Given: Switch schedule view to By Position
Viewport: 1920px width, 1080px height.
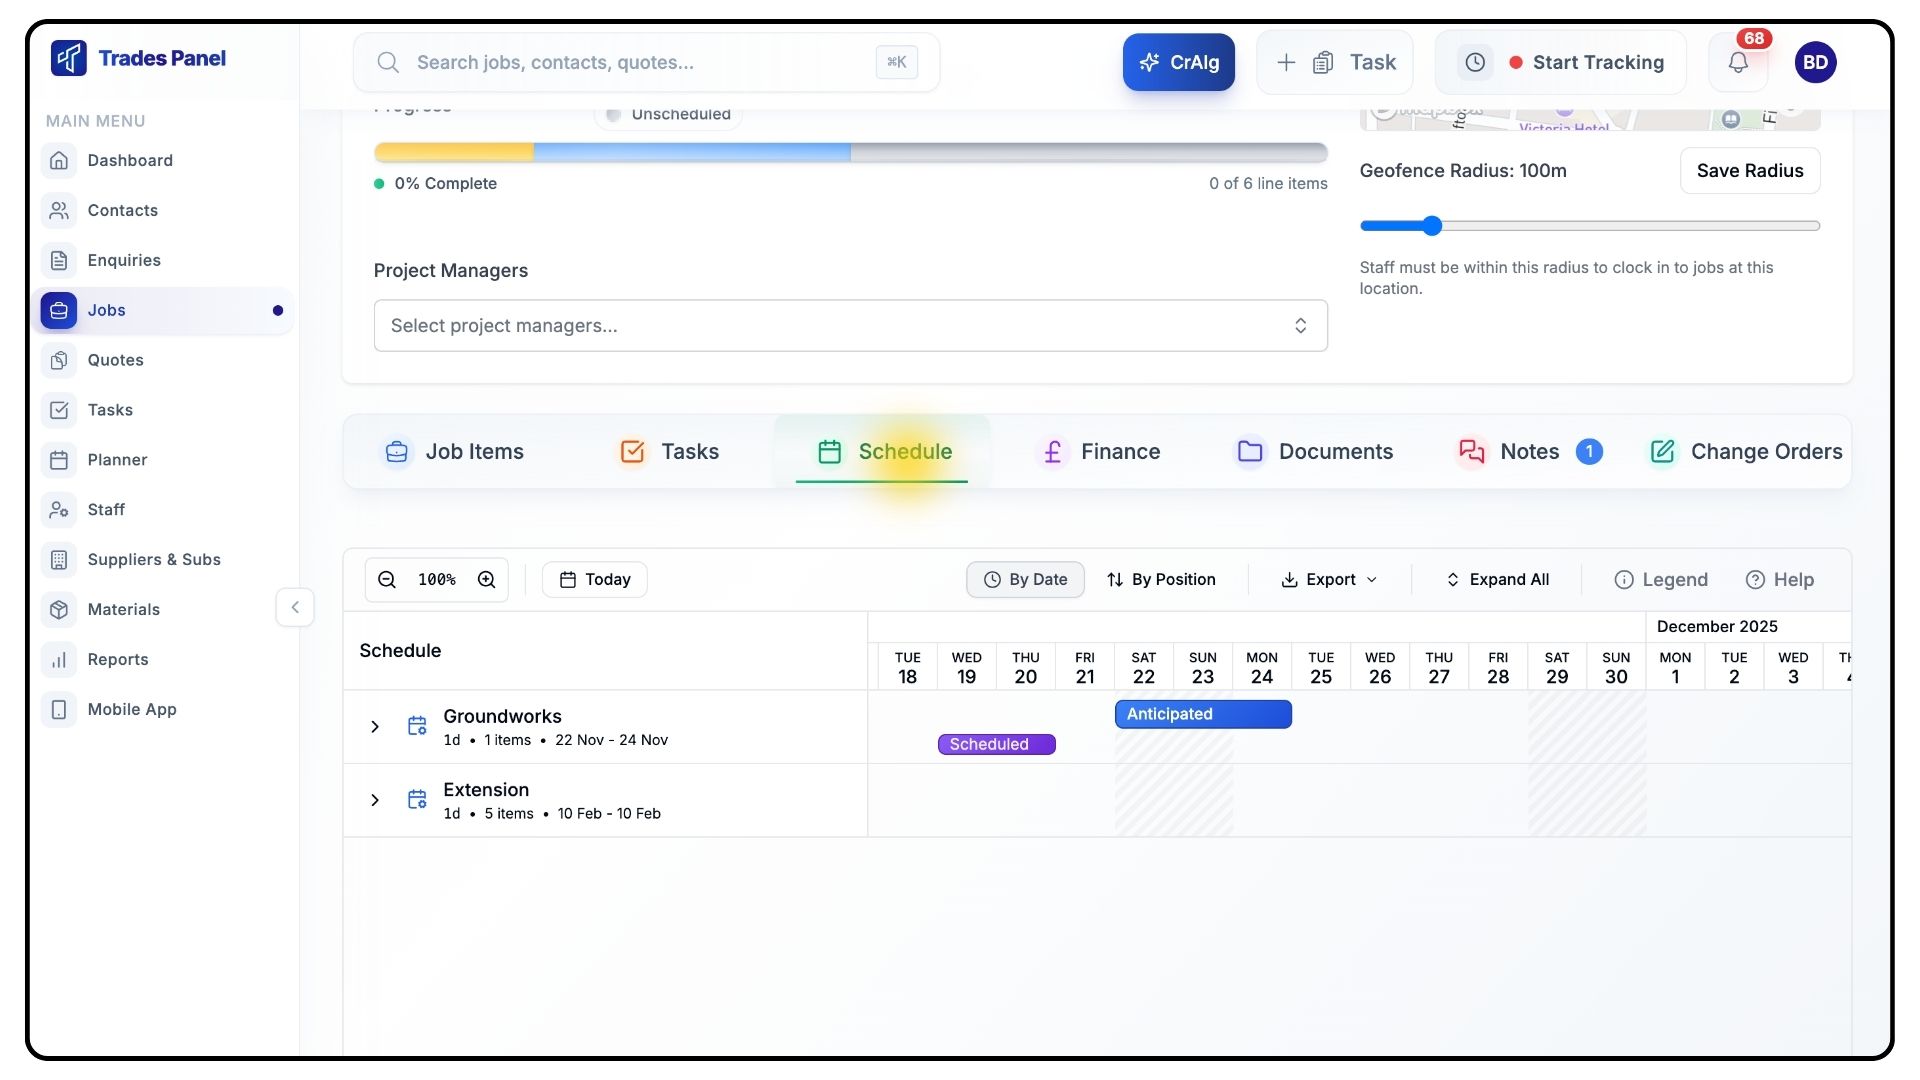Looking at the screenshot, I should pos(1161,580).
